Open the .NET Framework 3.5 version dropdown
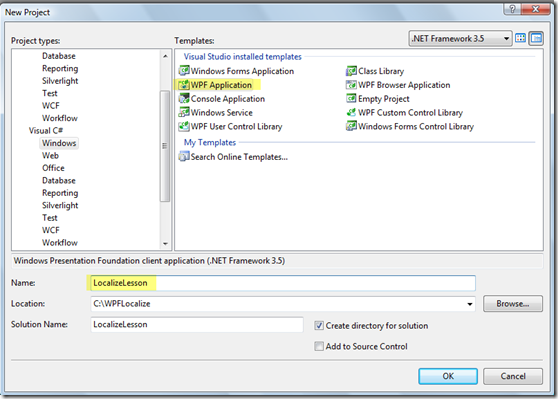This screenshot has width=558, height=399. (x=460, y=38)
